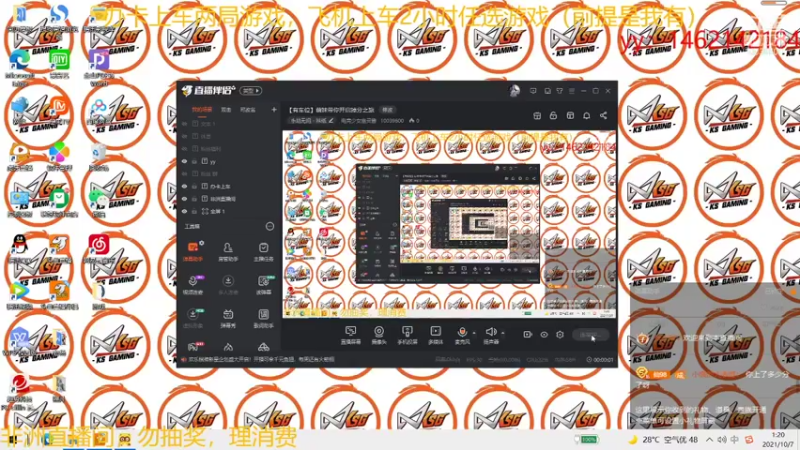The image size is (800, 450).
Task: Switch to the orange active scene tab
Action: (202, 110)
